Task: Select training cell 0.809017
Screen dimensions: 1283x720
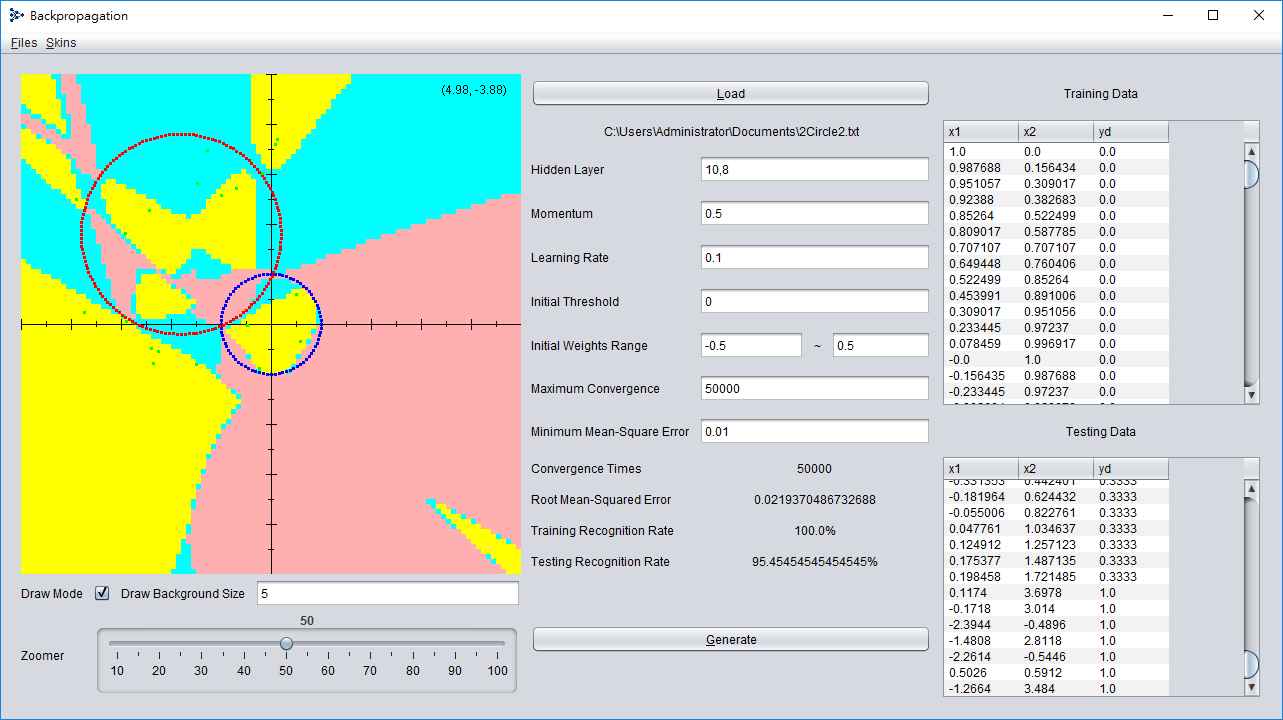Action: tap(981, 232)
